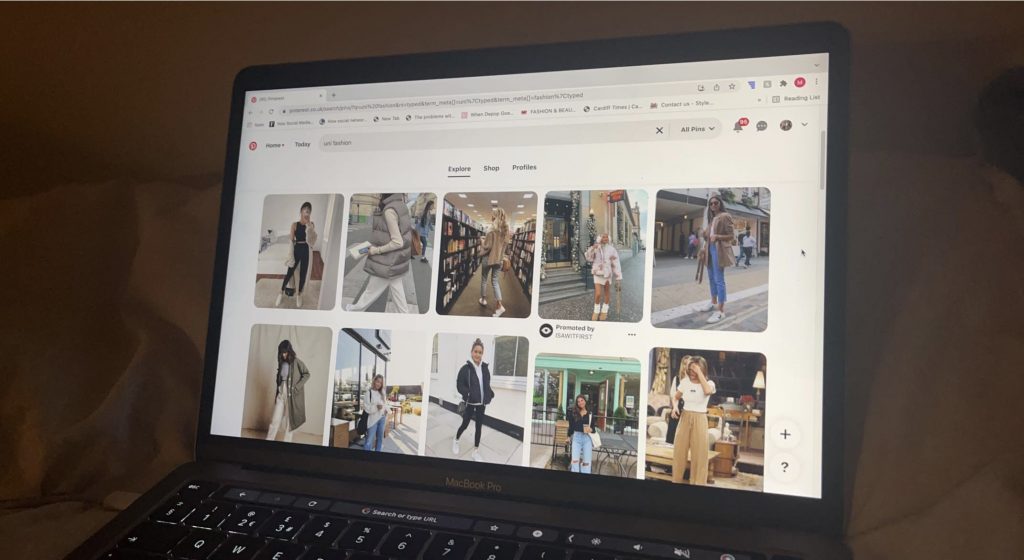Expand the All Pins filter dropdown

698,130
